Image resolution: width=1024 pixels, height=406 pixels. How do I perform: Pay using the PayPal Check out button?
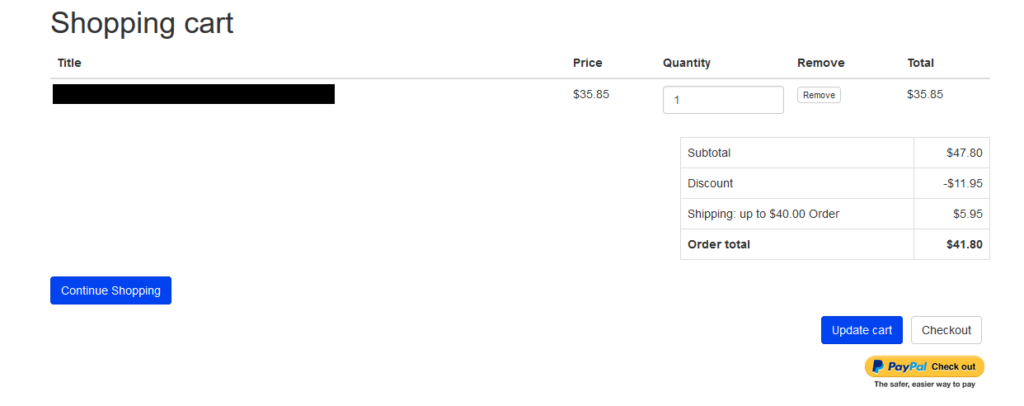coord(924,366)
